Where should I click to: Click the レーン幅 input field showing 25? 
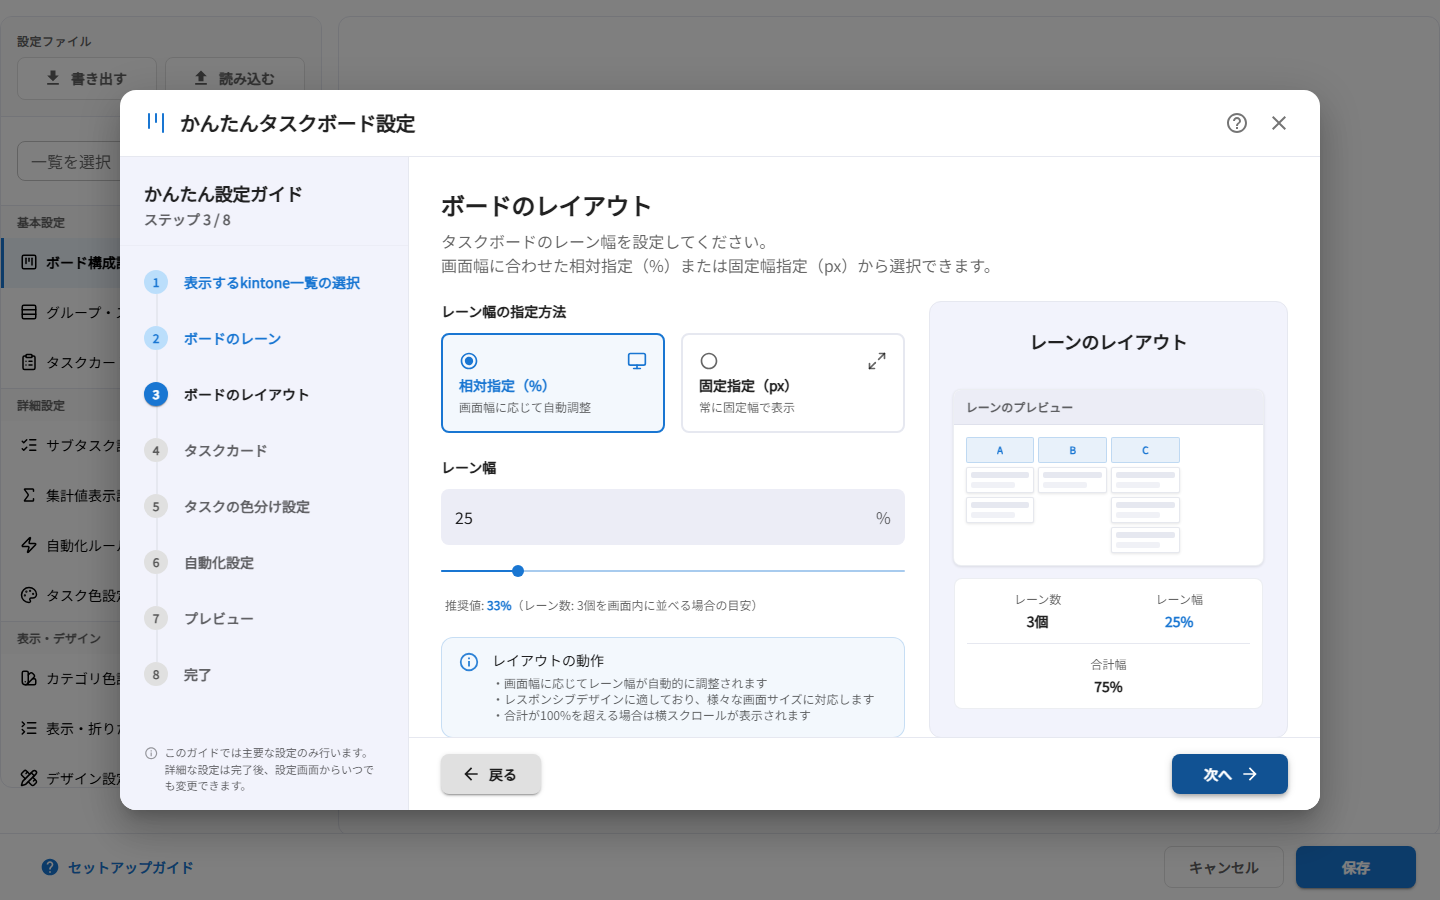point(673,517)
